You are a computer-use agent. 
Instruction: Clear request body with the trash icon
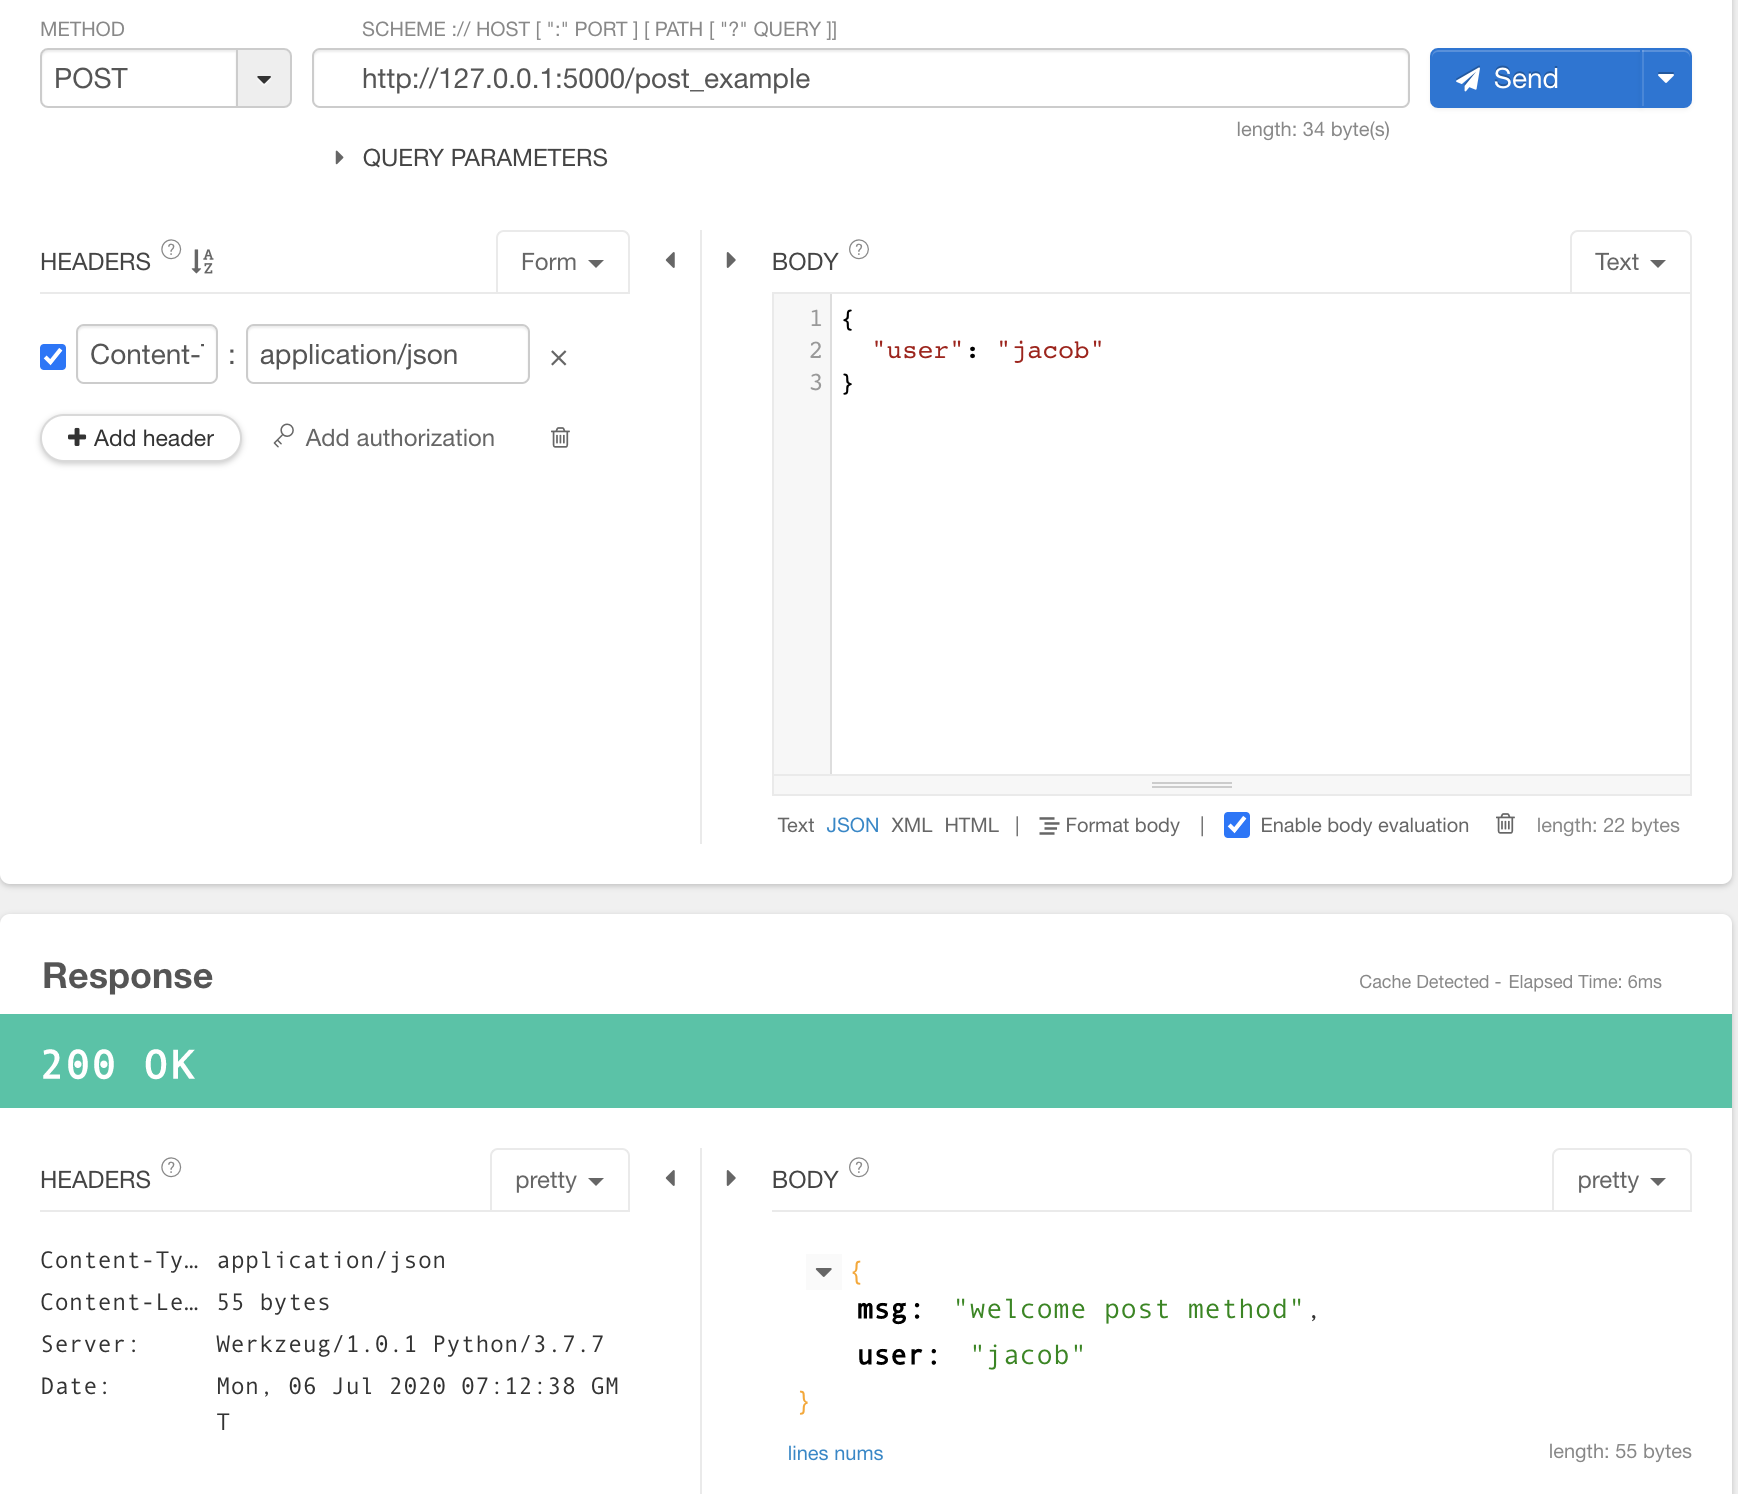click(x=1506, y=824)
